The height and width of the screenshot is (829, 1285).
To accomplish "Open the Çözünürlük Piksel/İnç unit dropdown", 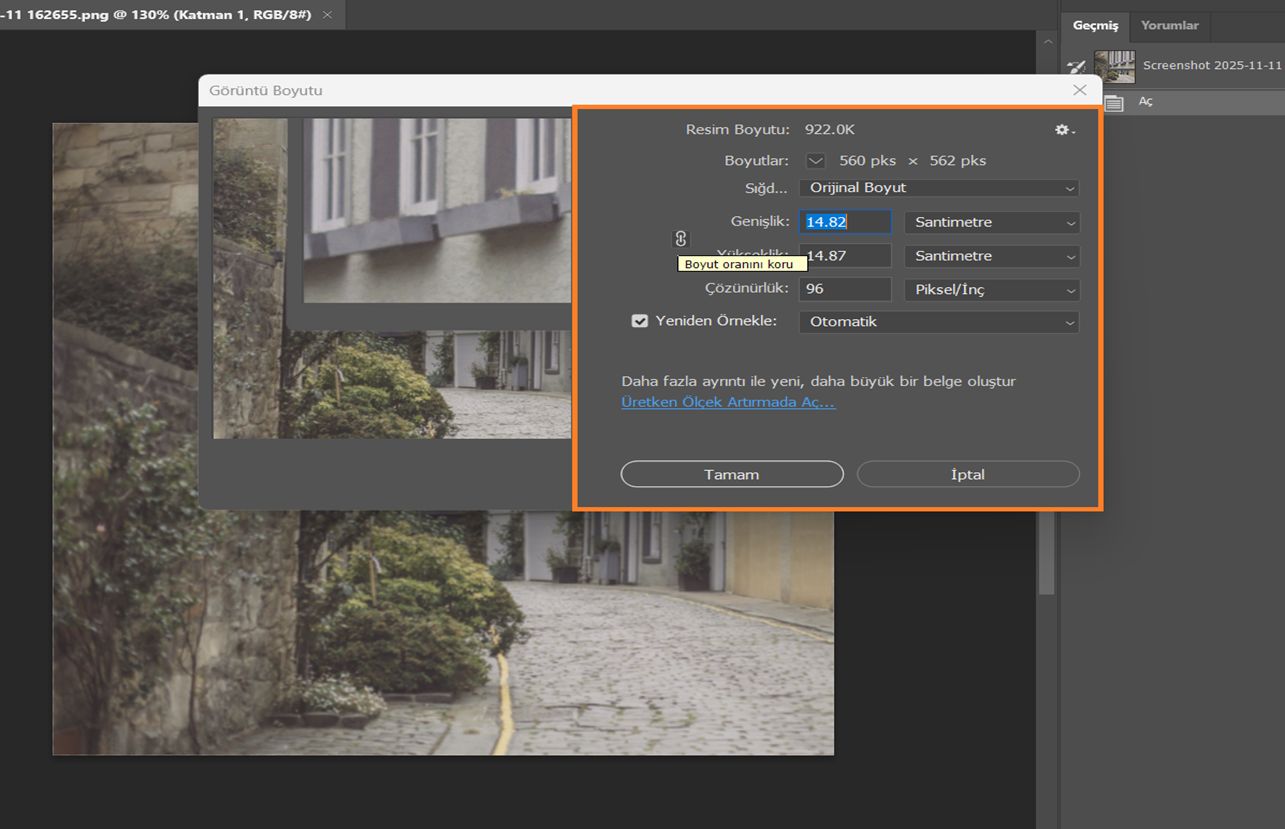I will [991, 290].
